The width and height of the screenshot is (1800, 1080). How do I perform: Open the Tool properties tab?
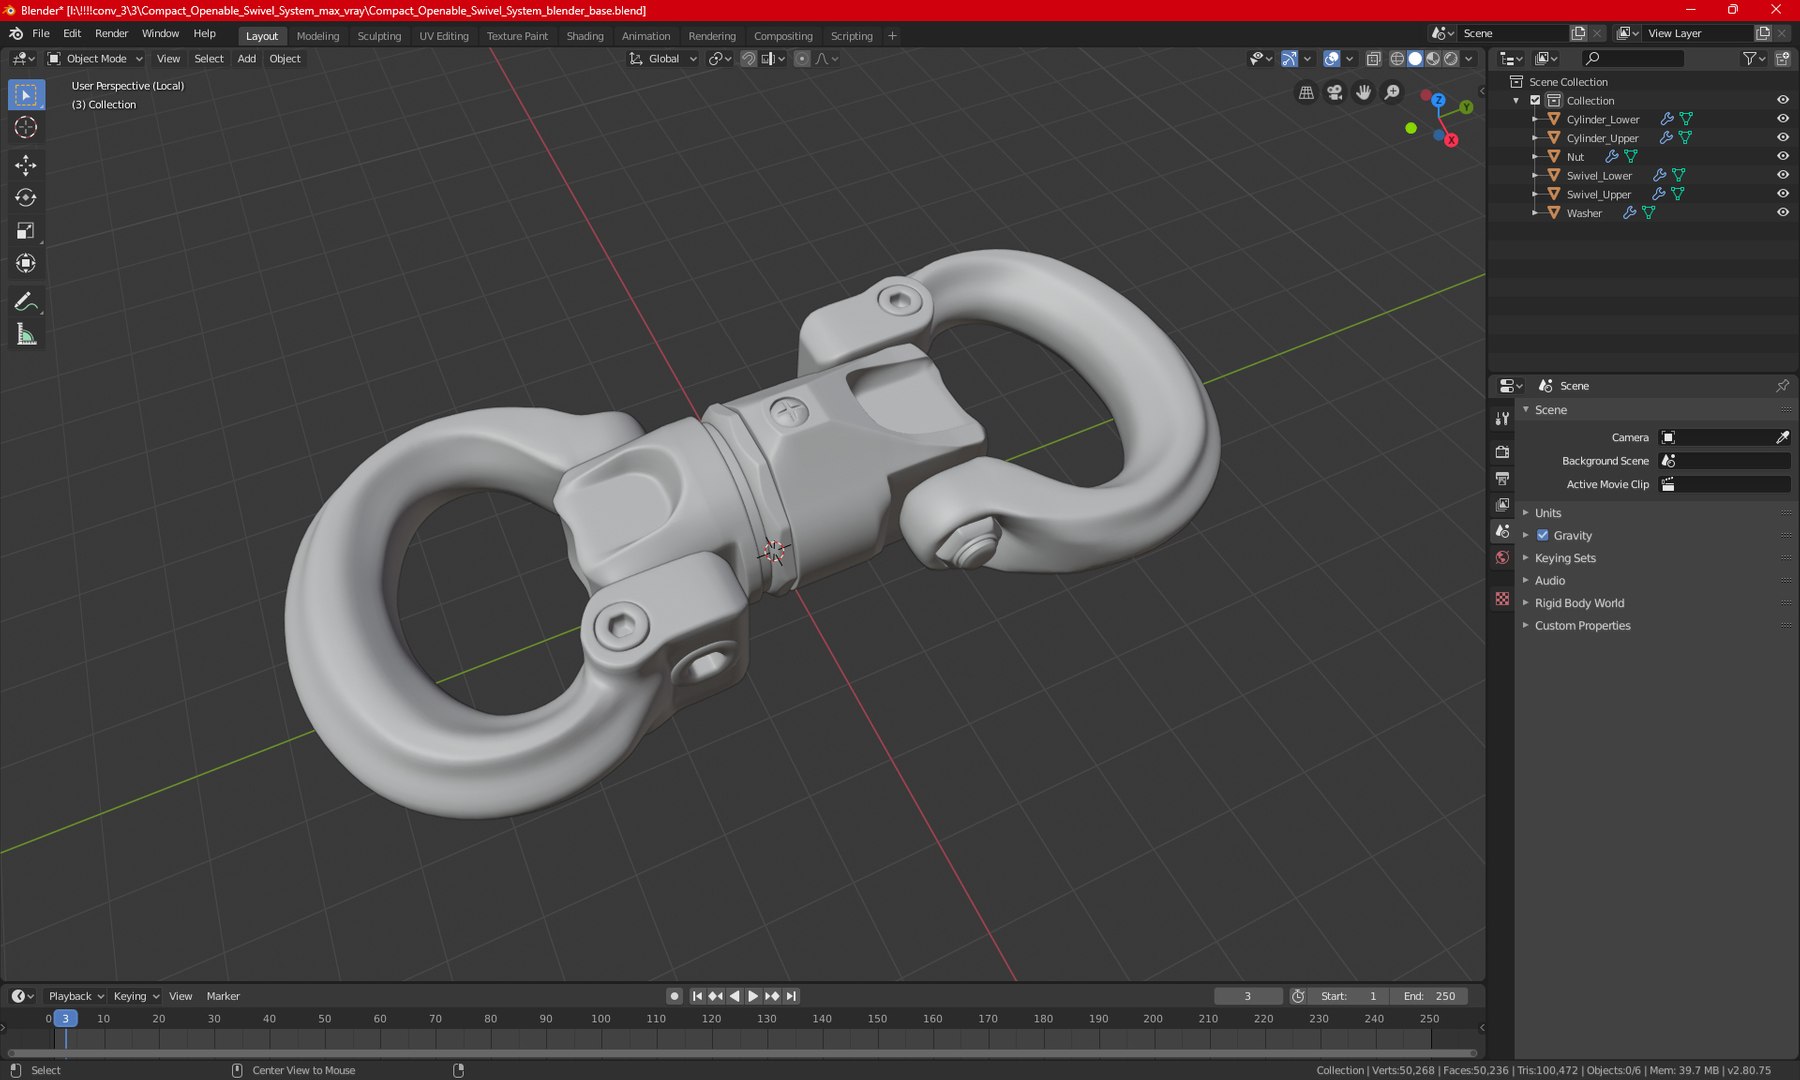pyautogui.click(x=1502, y=418)
